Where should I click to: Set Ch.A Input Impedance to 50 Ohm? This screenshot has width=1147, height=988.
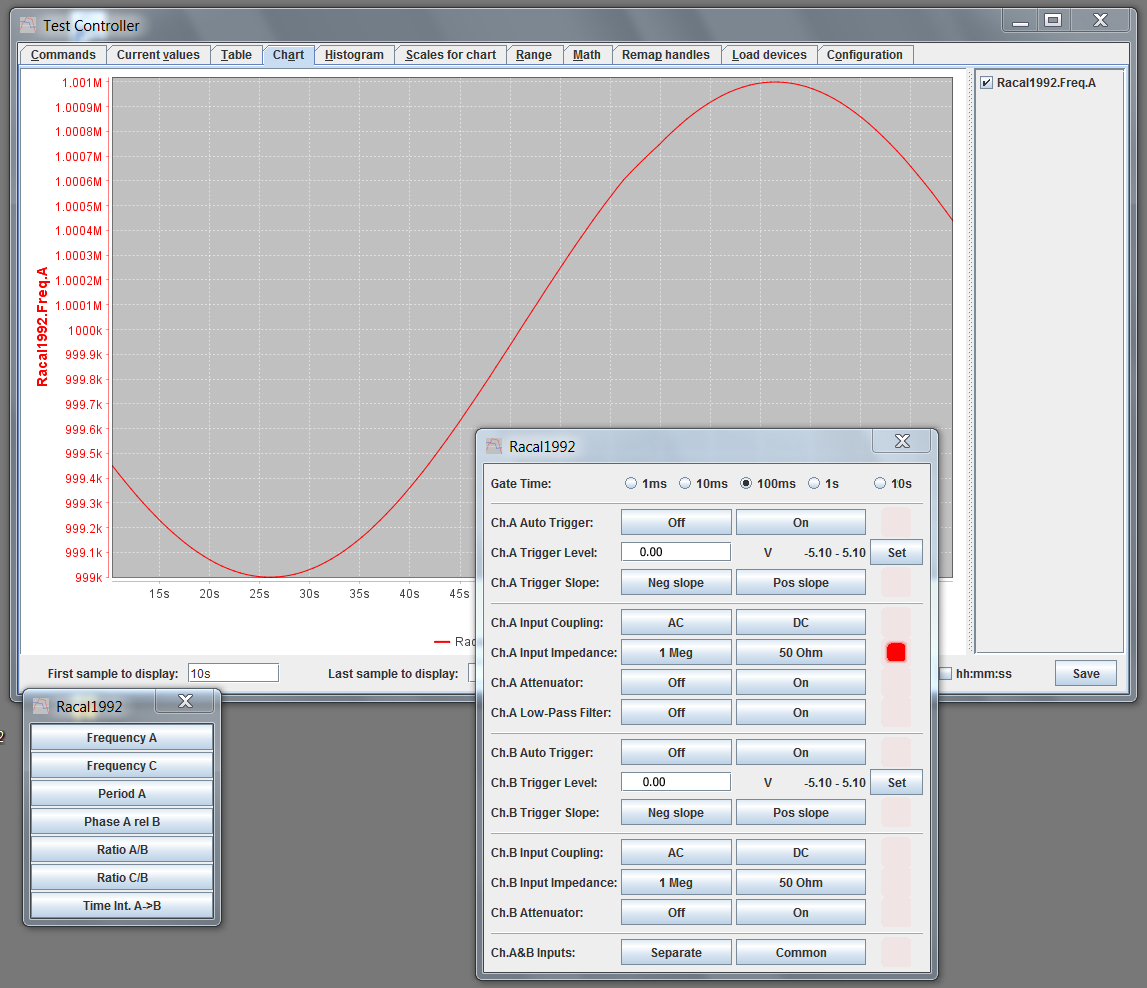800,652
